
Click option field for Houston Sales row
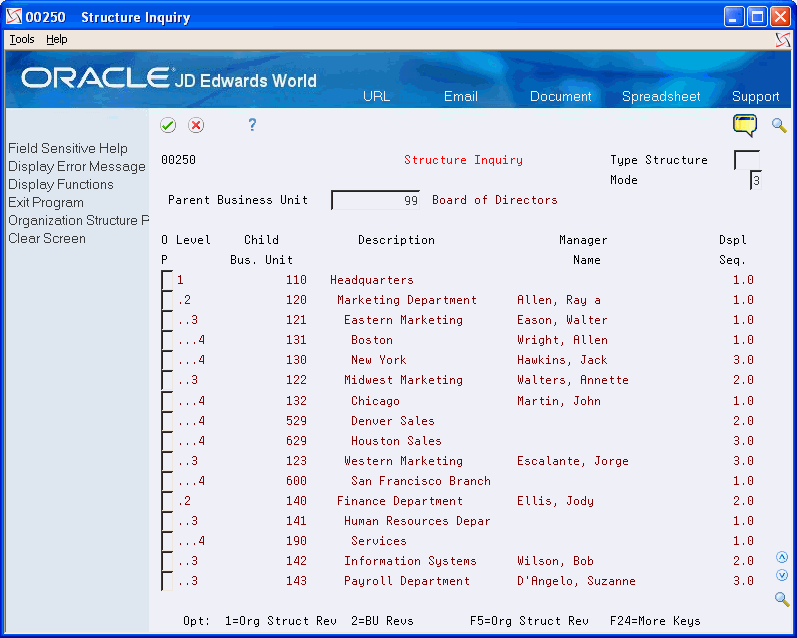point(167,441)
